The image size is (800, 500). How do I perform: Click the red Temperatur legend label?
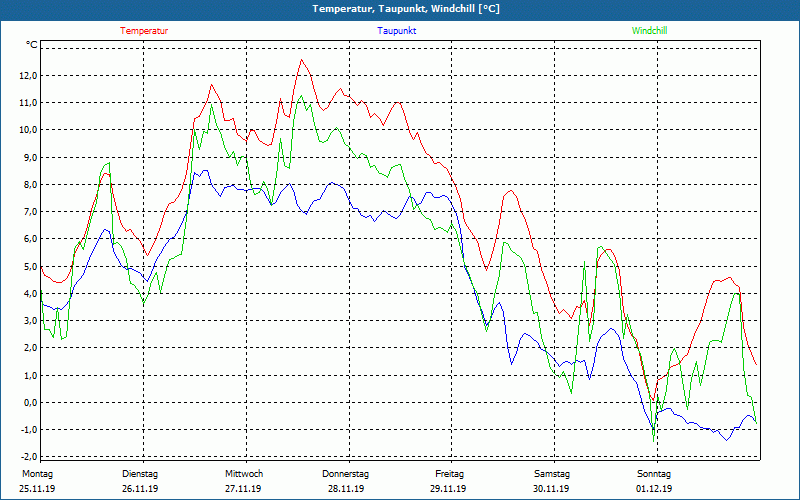pos(144,31)
